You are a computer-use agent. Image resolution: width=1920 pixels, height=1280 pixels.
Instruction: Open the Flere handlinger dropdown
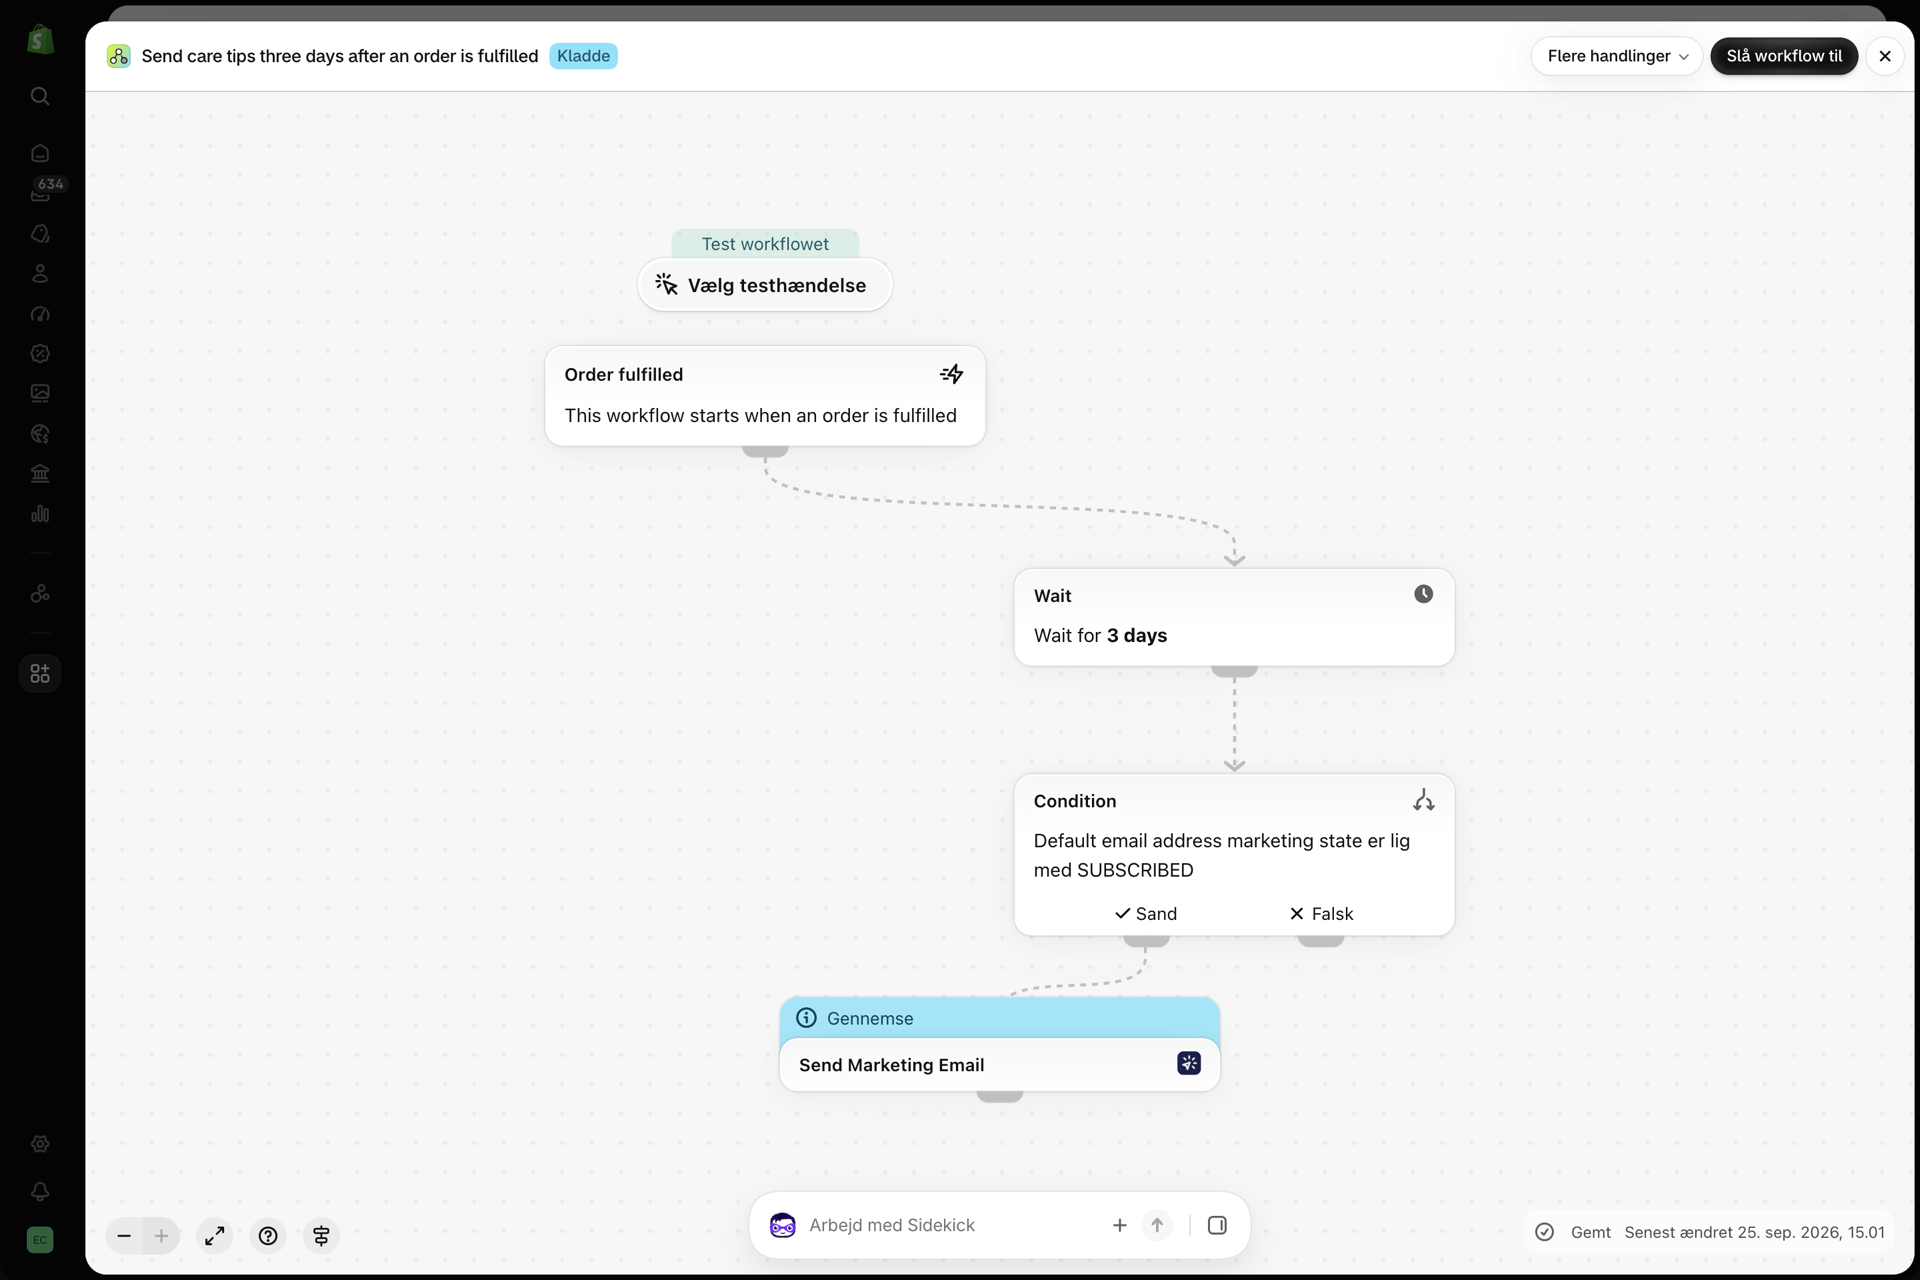1617,56
